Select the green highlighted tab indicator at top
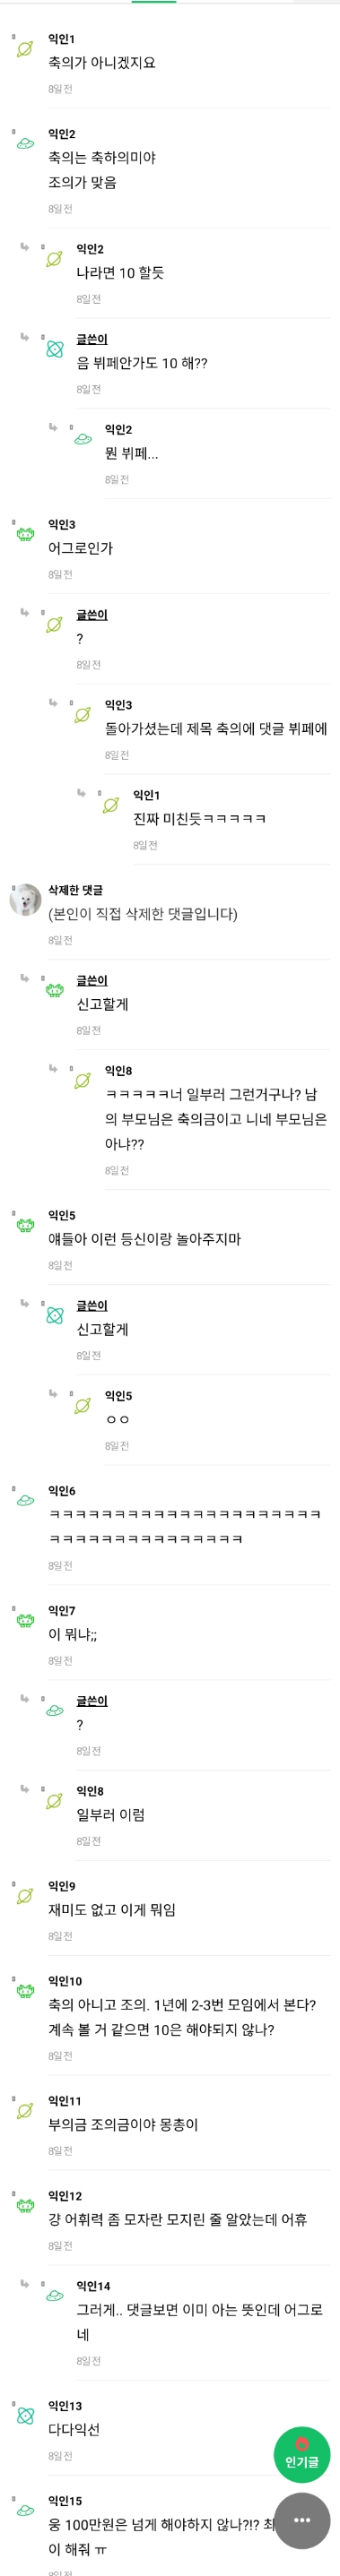The height and width of the screenshot is (2576, 340). [x=154, y=2]
